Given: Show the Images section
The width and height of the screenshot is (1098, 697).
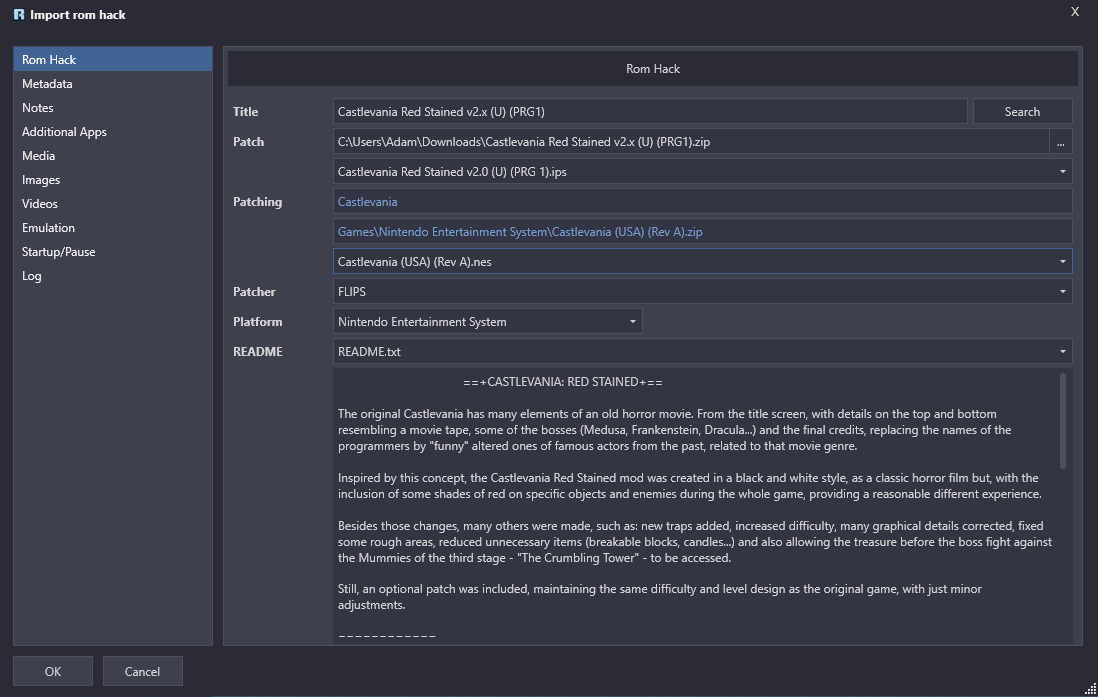Looking at the screenshot, I should pos(113,180).
